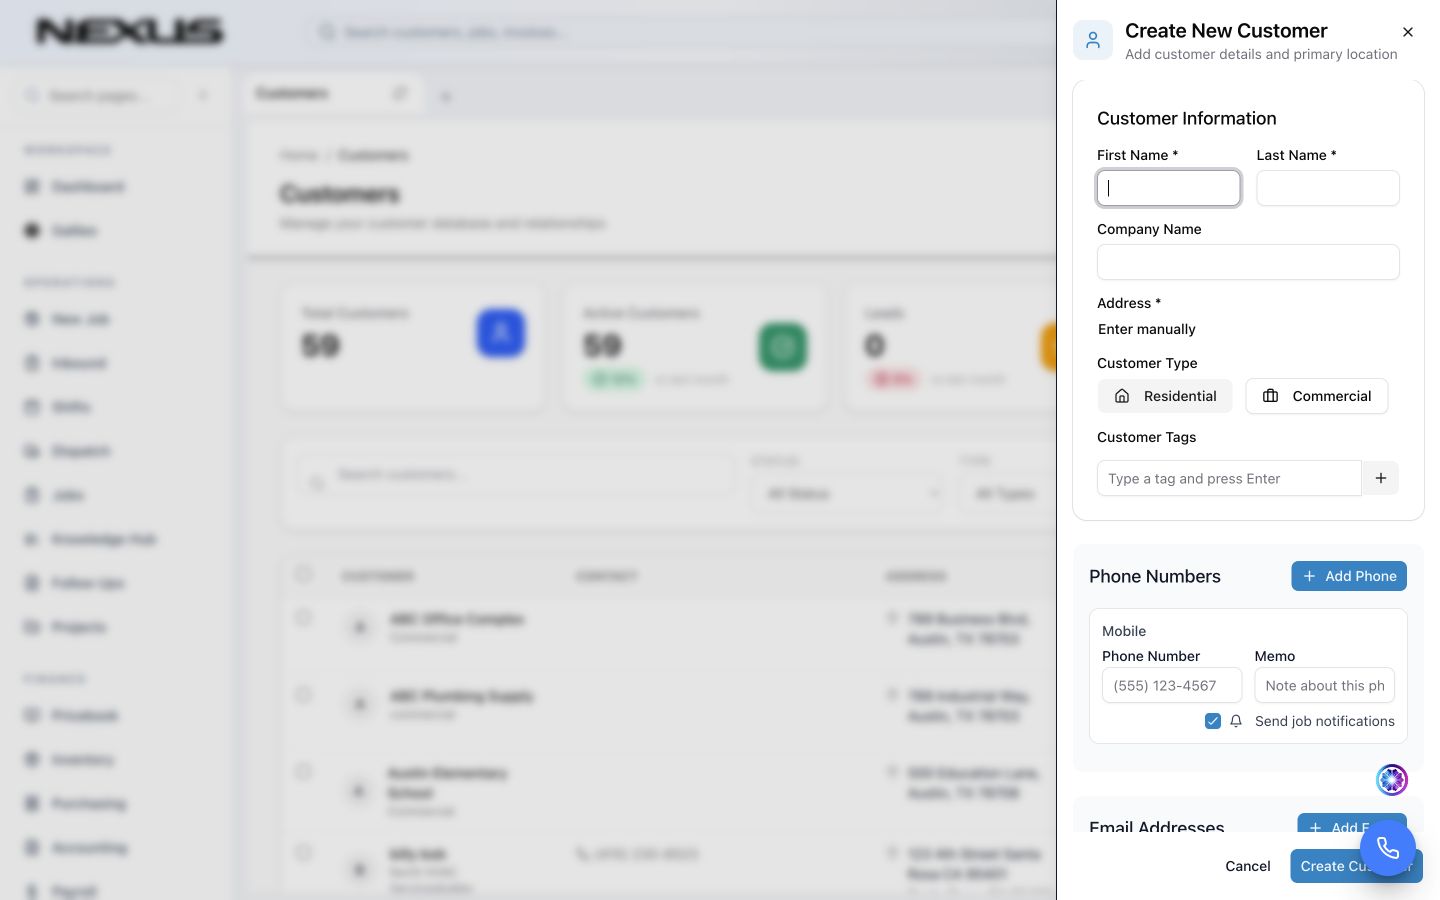Open the blurred types filter dropdown
The width and height of the screenshot is (1440, 900).
1007,494
